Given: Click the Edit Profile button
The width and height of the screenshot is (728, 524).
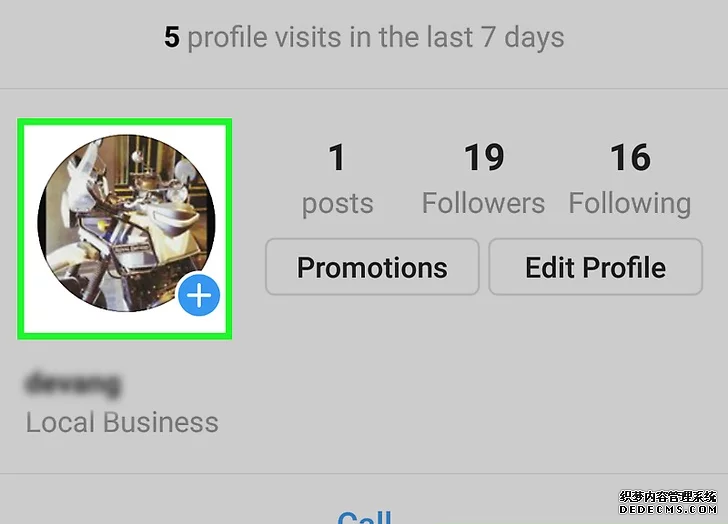Looking at the screenshot, I should coord(595,267).
